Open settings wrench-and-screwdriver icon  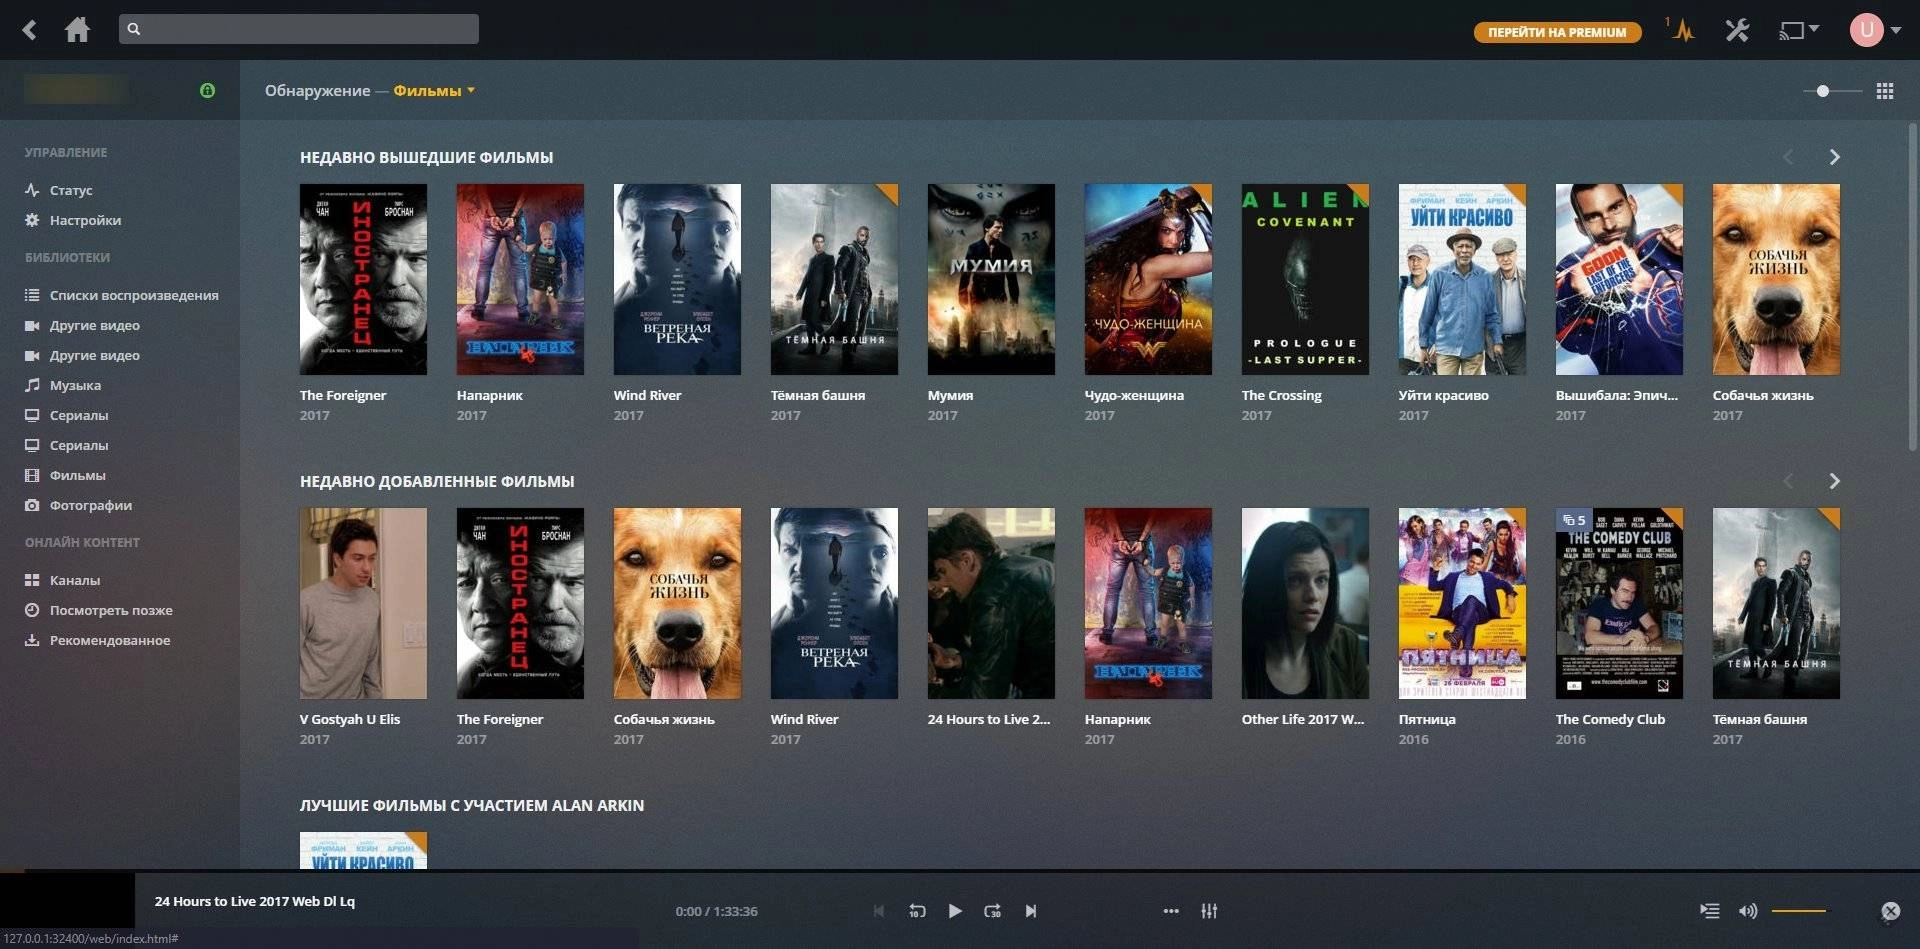pyautogui.click(x=1737, y=30)
